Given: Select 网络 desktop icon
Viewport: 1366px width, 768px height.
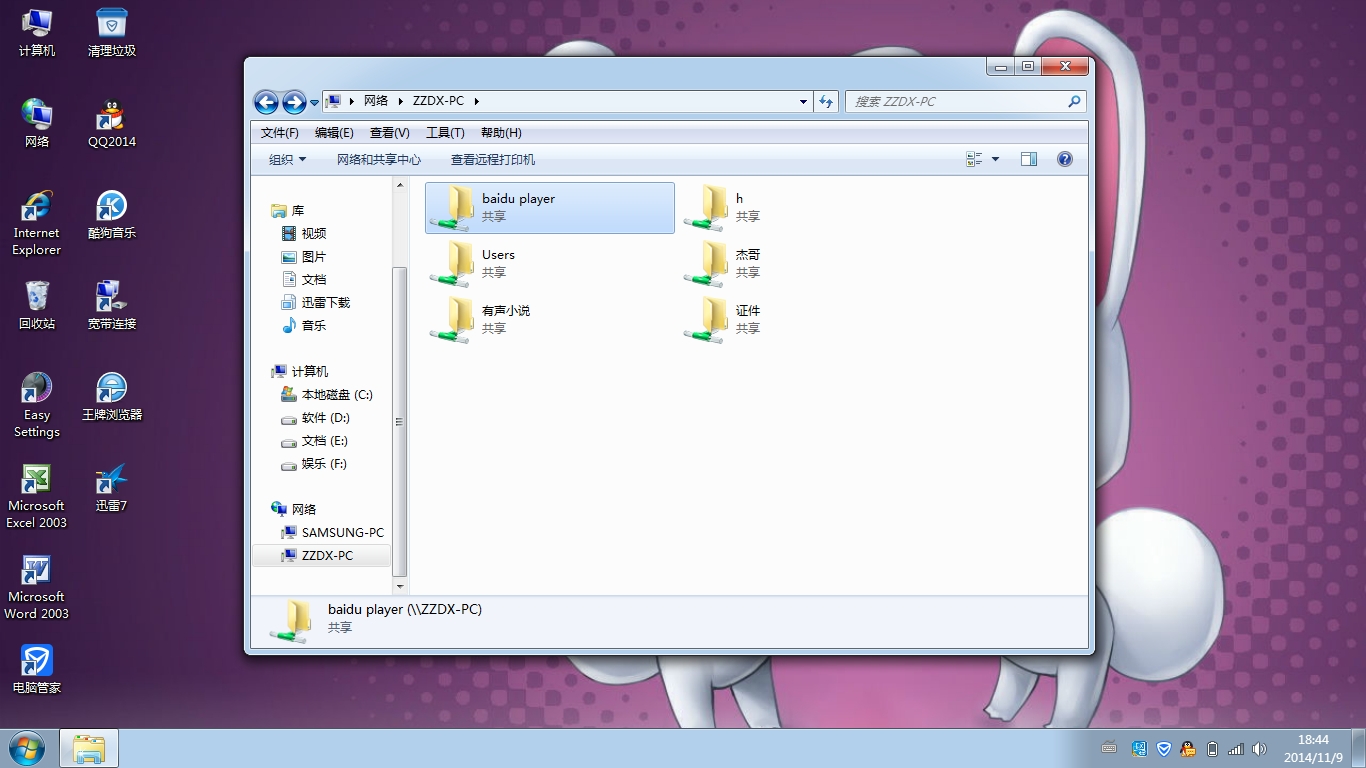Looking at the screenshot, I should point(37,124).
